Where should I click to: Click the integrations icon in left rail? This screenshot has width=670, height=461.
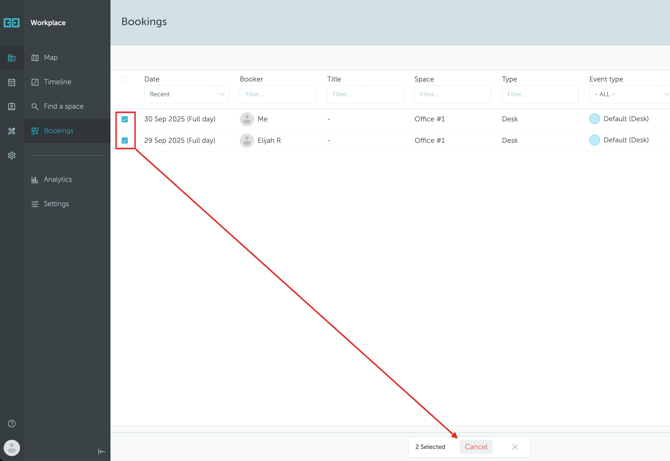(x=12, y=131)
